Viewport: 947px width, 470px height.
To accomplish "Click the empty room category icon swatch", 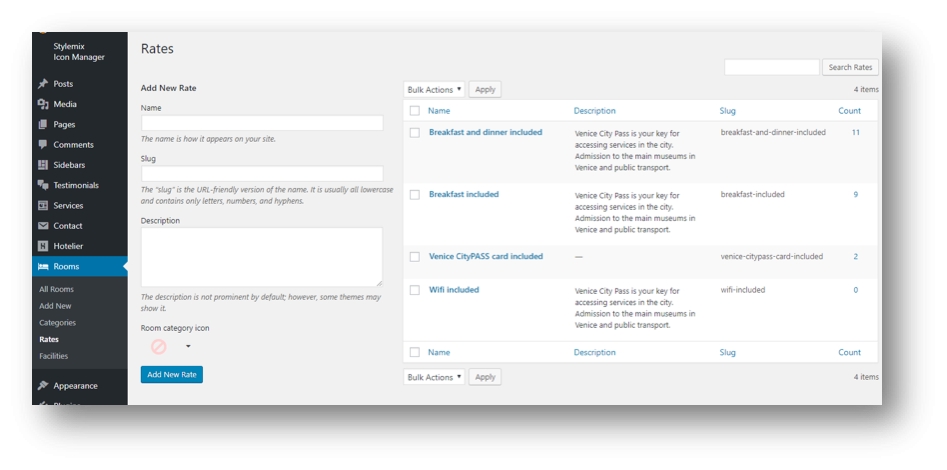I will pyautogui.click(x=158, y=347).
